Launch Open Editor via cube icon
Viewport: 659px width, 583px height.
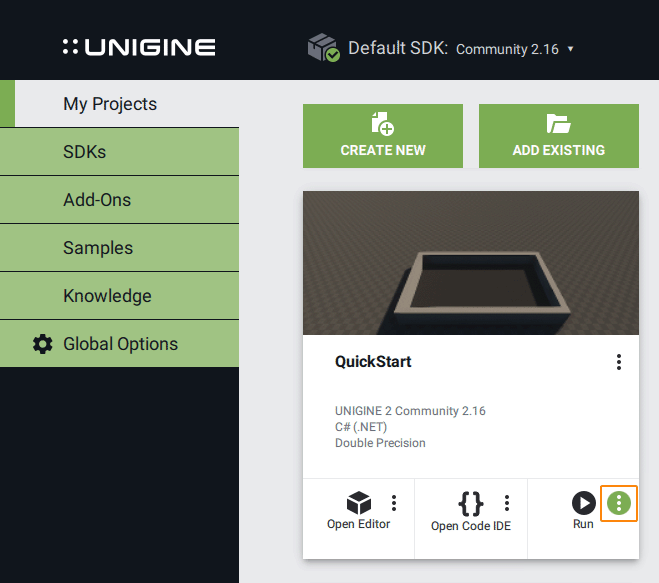point(358,502)
